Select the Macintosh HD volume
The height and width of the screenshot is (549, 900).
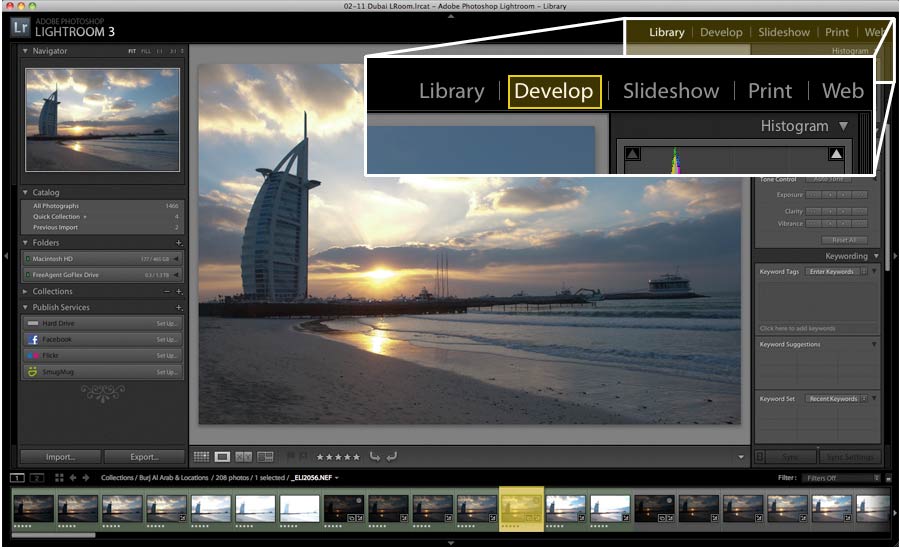[102, 259]
